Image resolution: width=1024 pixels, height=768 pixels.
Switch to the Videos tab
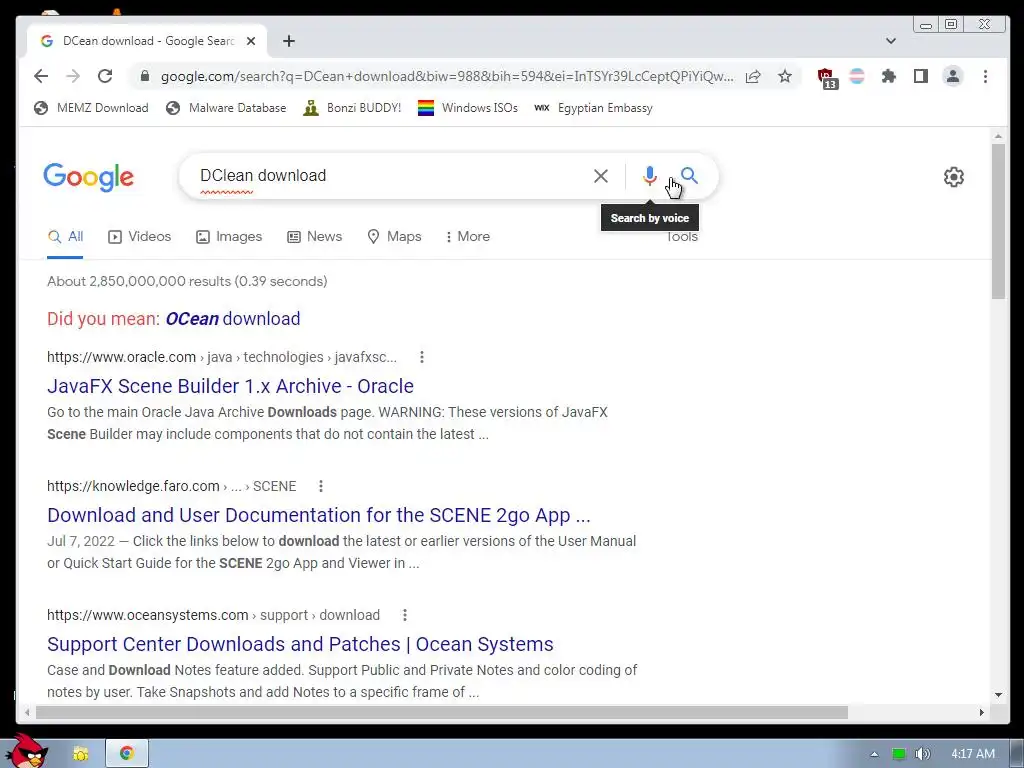(x=139, y=236)
